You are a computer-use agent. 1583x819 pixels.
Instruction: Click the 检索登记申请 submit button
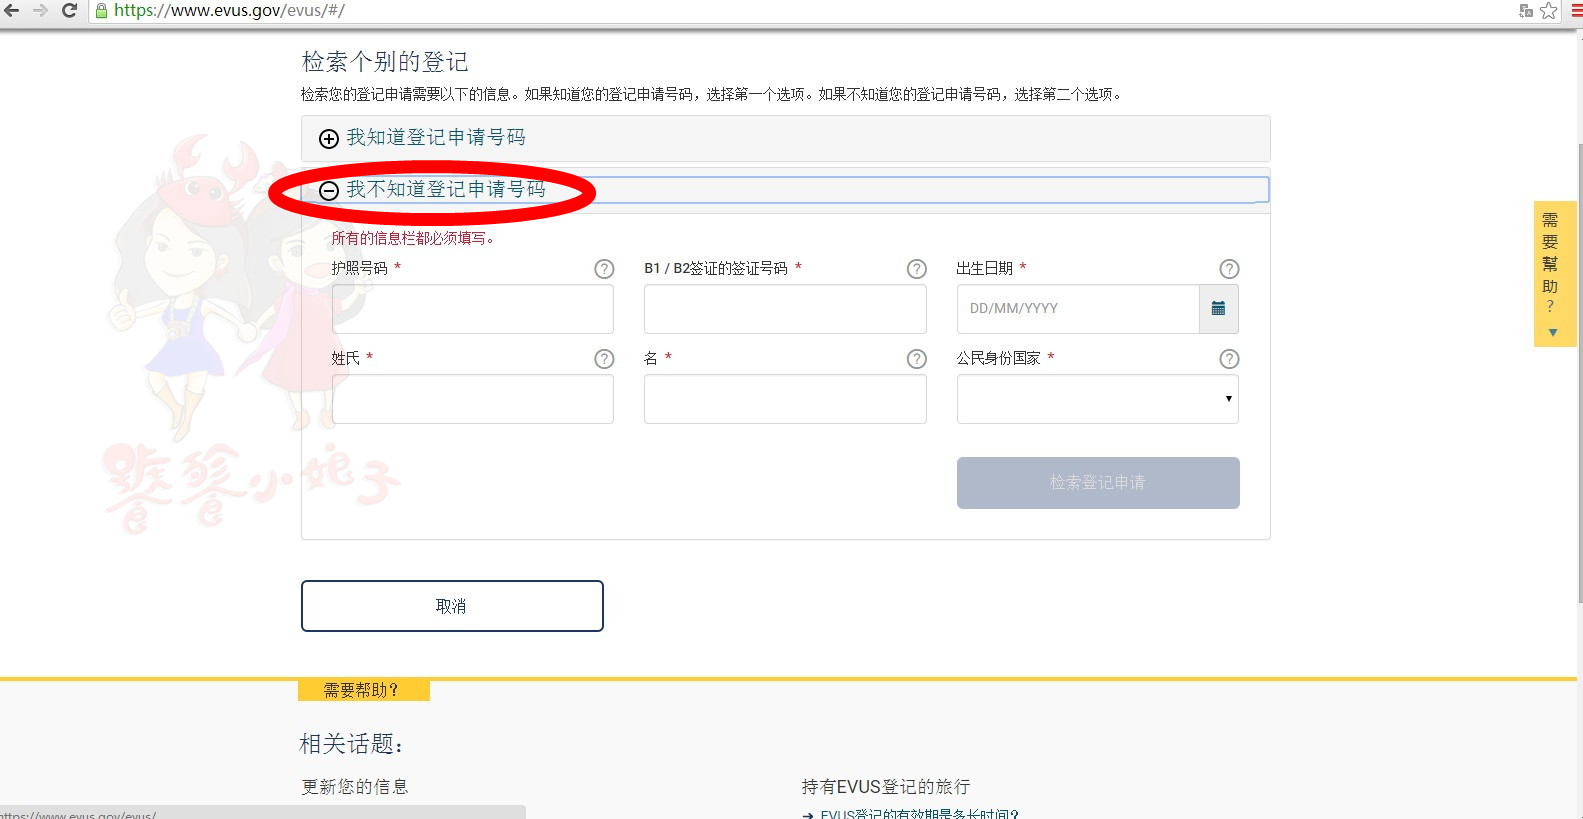(1097, 483)
